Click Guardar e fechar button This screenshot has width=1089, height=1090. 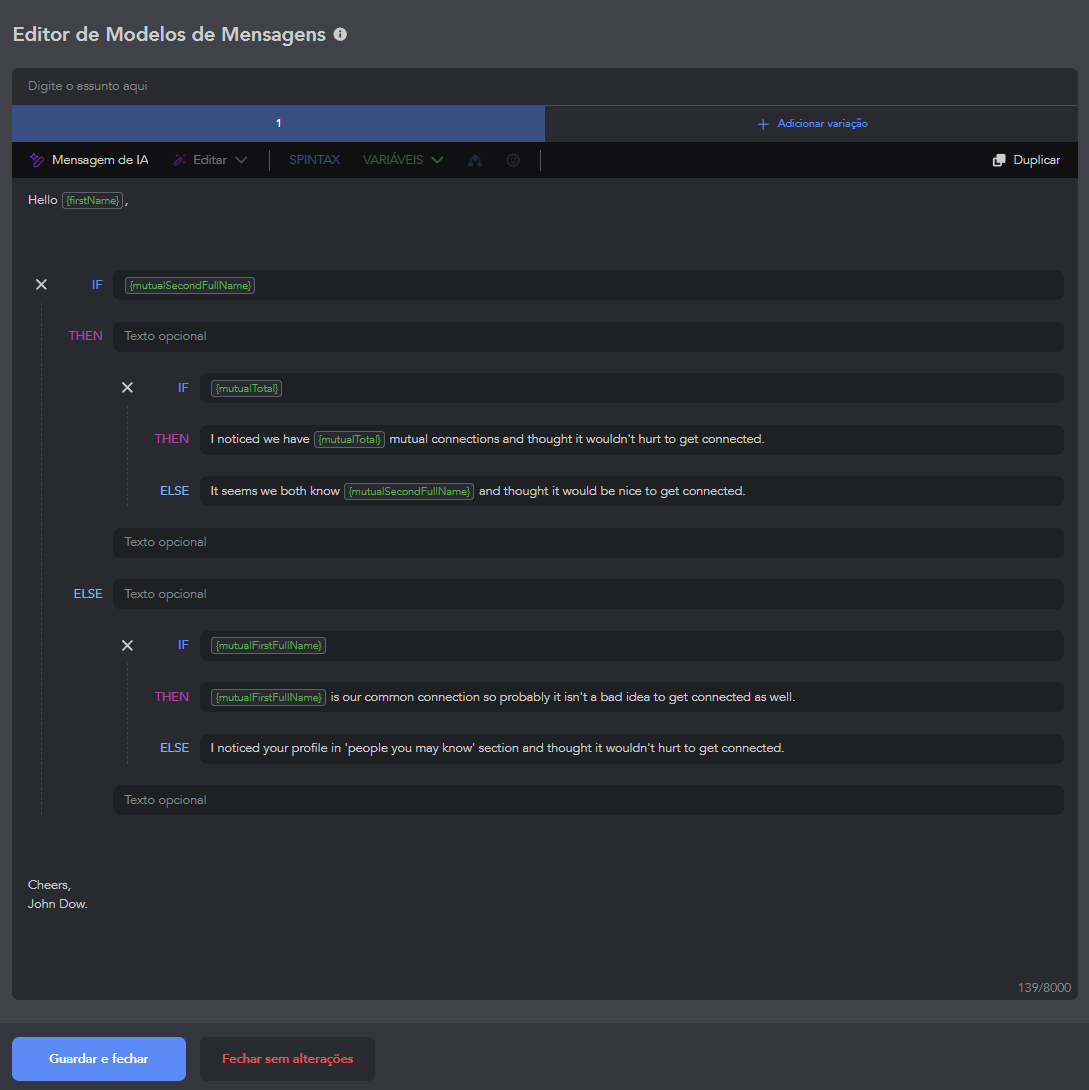click(x=99, y=1059)
